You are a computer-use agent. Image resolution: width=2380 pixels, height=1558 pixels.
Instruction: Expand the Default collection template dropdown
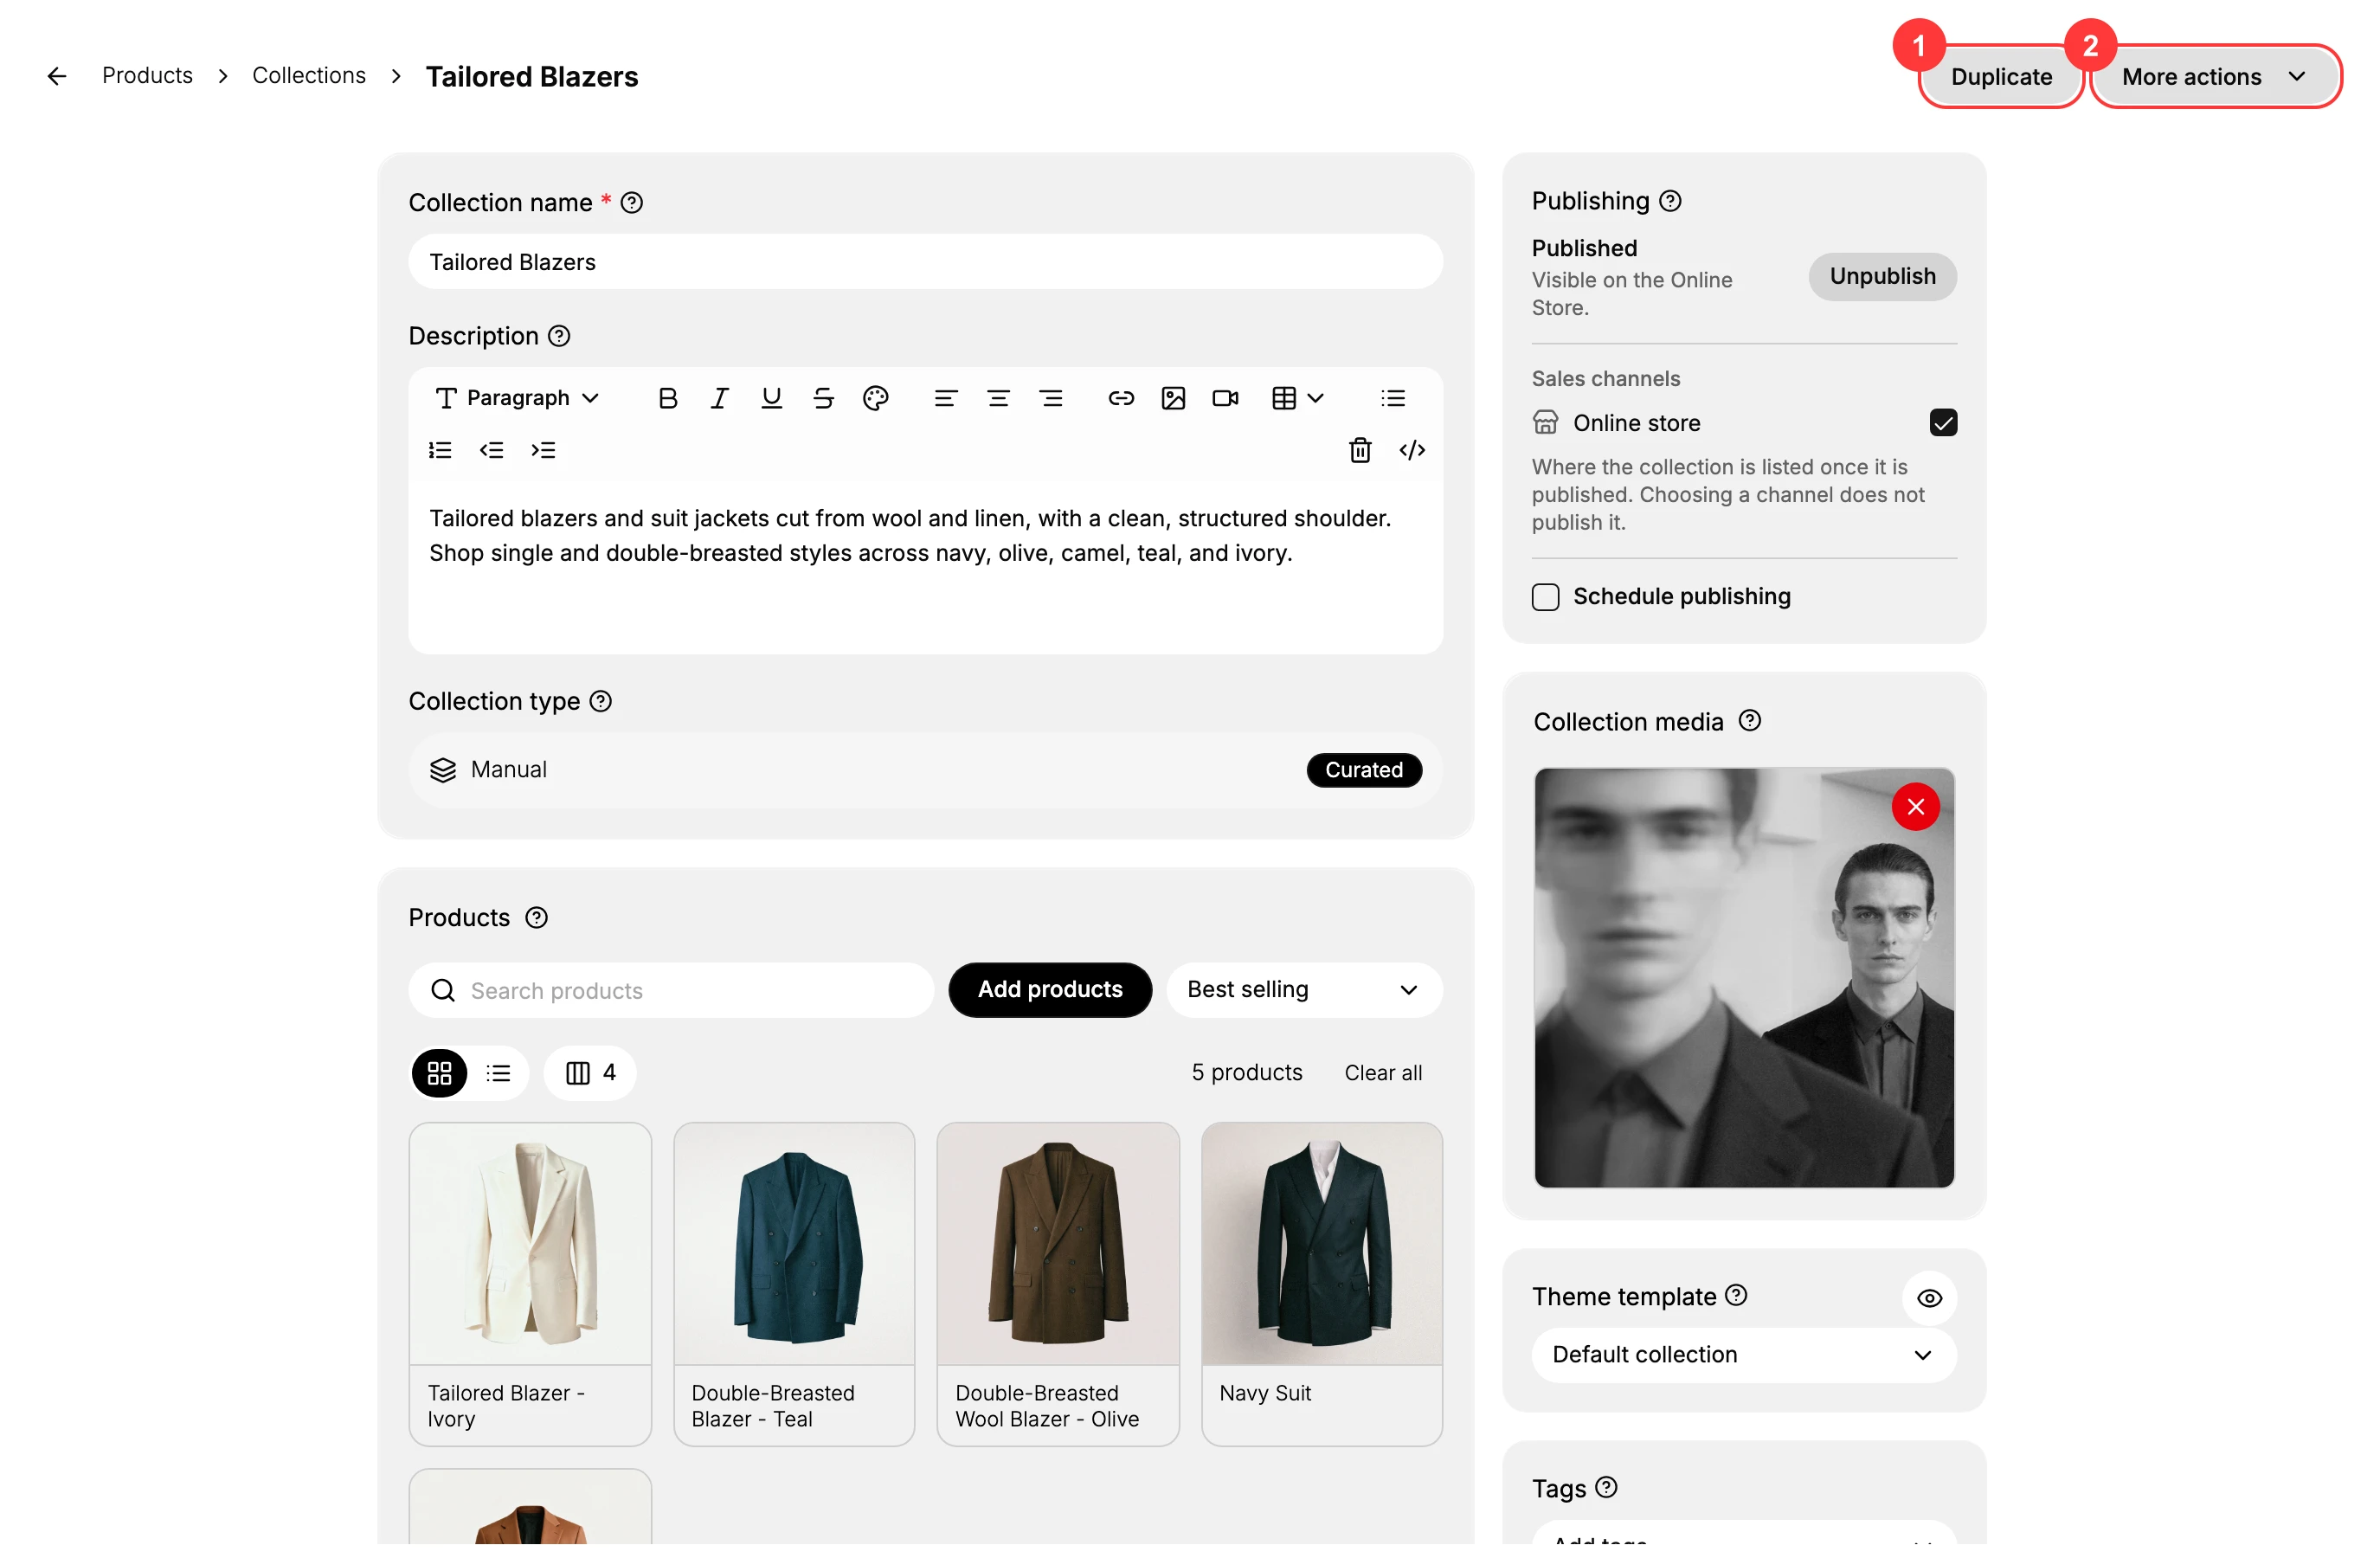[x=1743, y=1355]
